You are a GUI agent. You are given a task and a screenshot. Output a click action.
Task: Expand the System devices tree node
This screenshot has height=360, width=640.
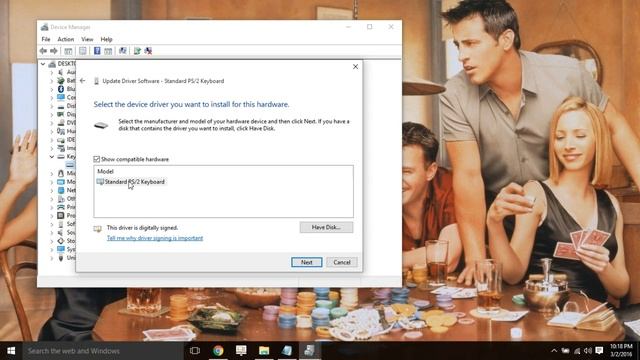tap(52, 249)
